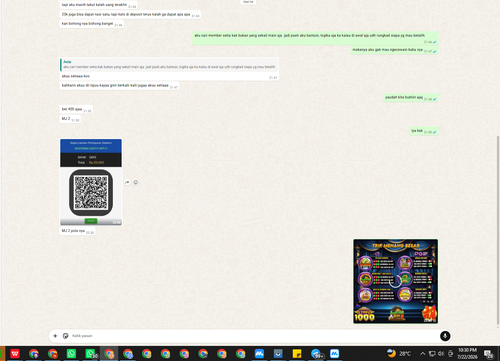Image resolution: width=500 pixels, height=361 pixels.
Task: Select message 'tapi aku masih takut kalah'
Action: click(98, 5)
